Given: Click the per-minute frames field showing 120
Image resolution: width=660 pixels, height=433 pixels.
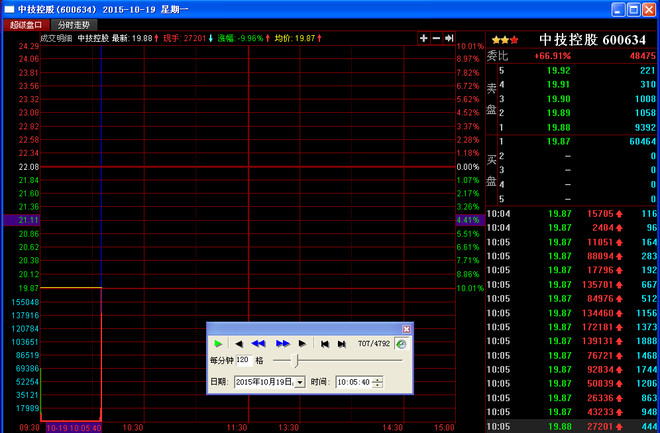Looking at the screenshot, I should coord(243,360).
